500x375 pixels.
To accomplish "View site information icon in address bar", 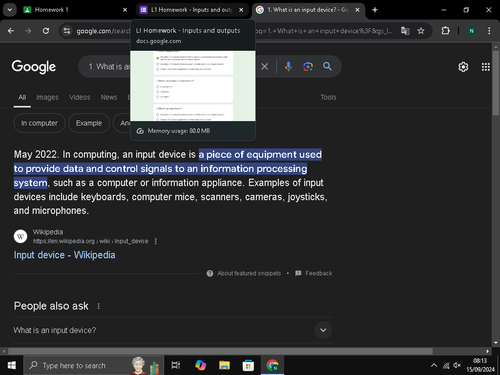I will 67,31.
